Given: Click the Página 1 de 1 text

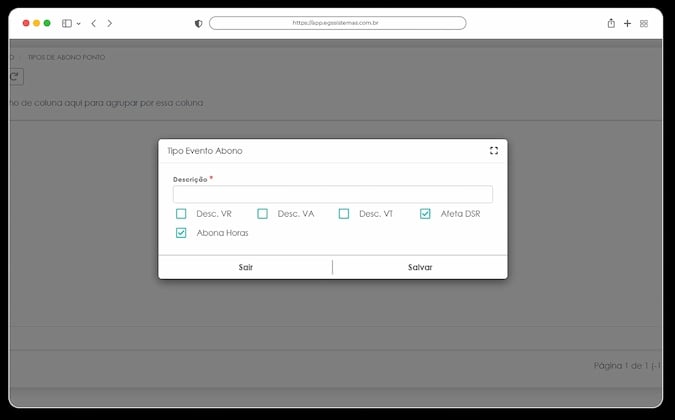Looking at the screenshot, I should [627, 365].
